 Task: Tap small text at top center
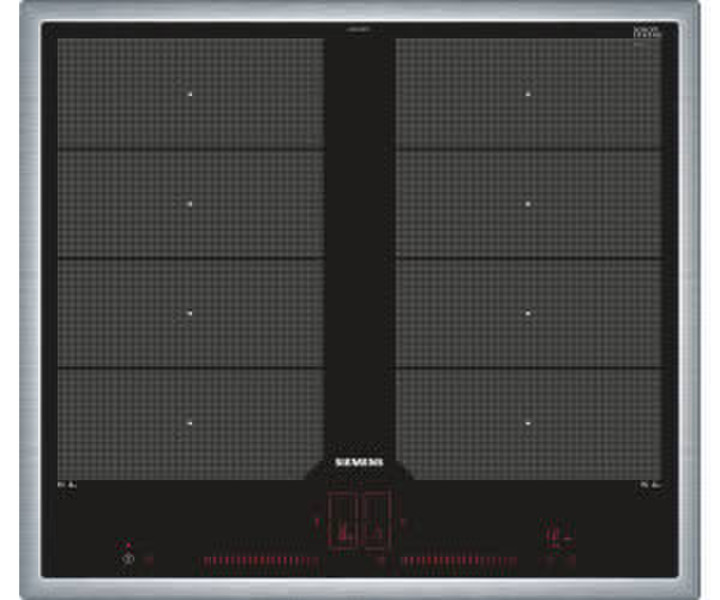(359, 30)
